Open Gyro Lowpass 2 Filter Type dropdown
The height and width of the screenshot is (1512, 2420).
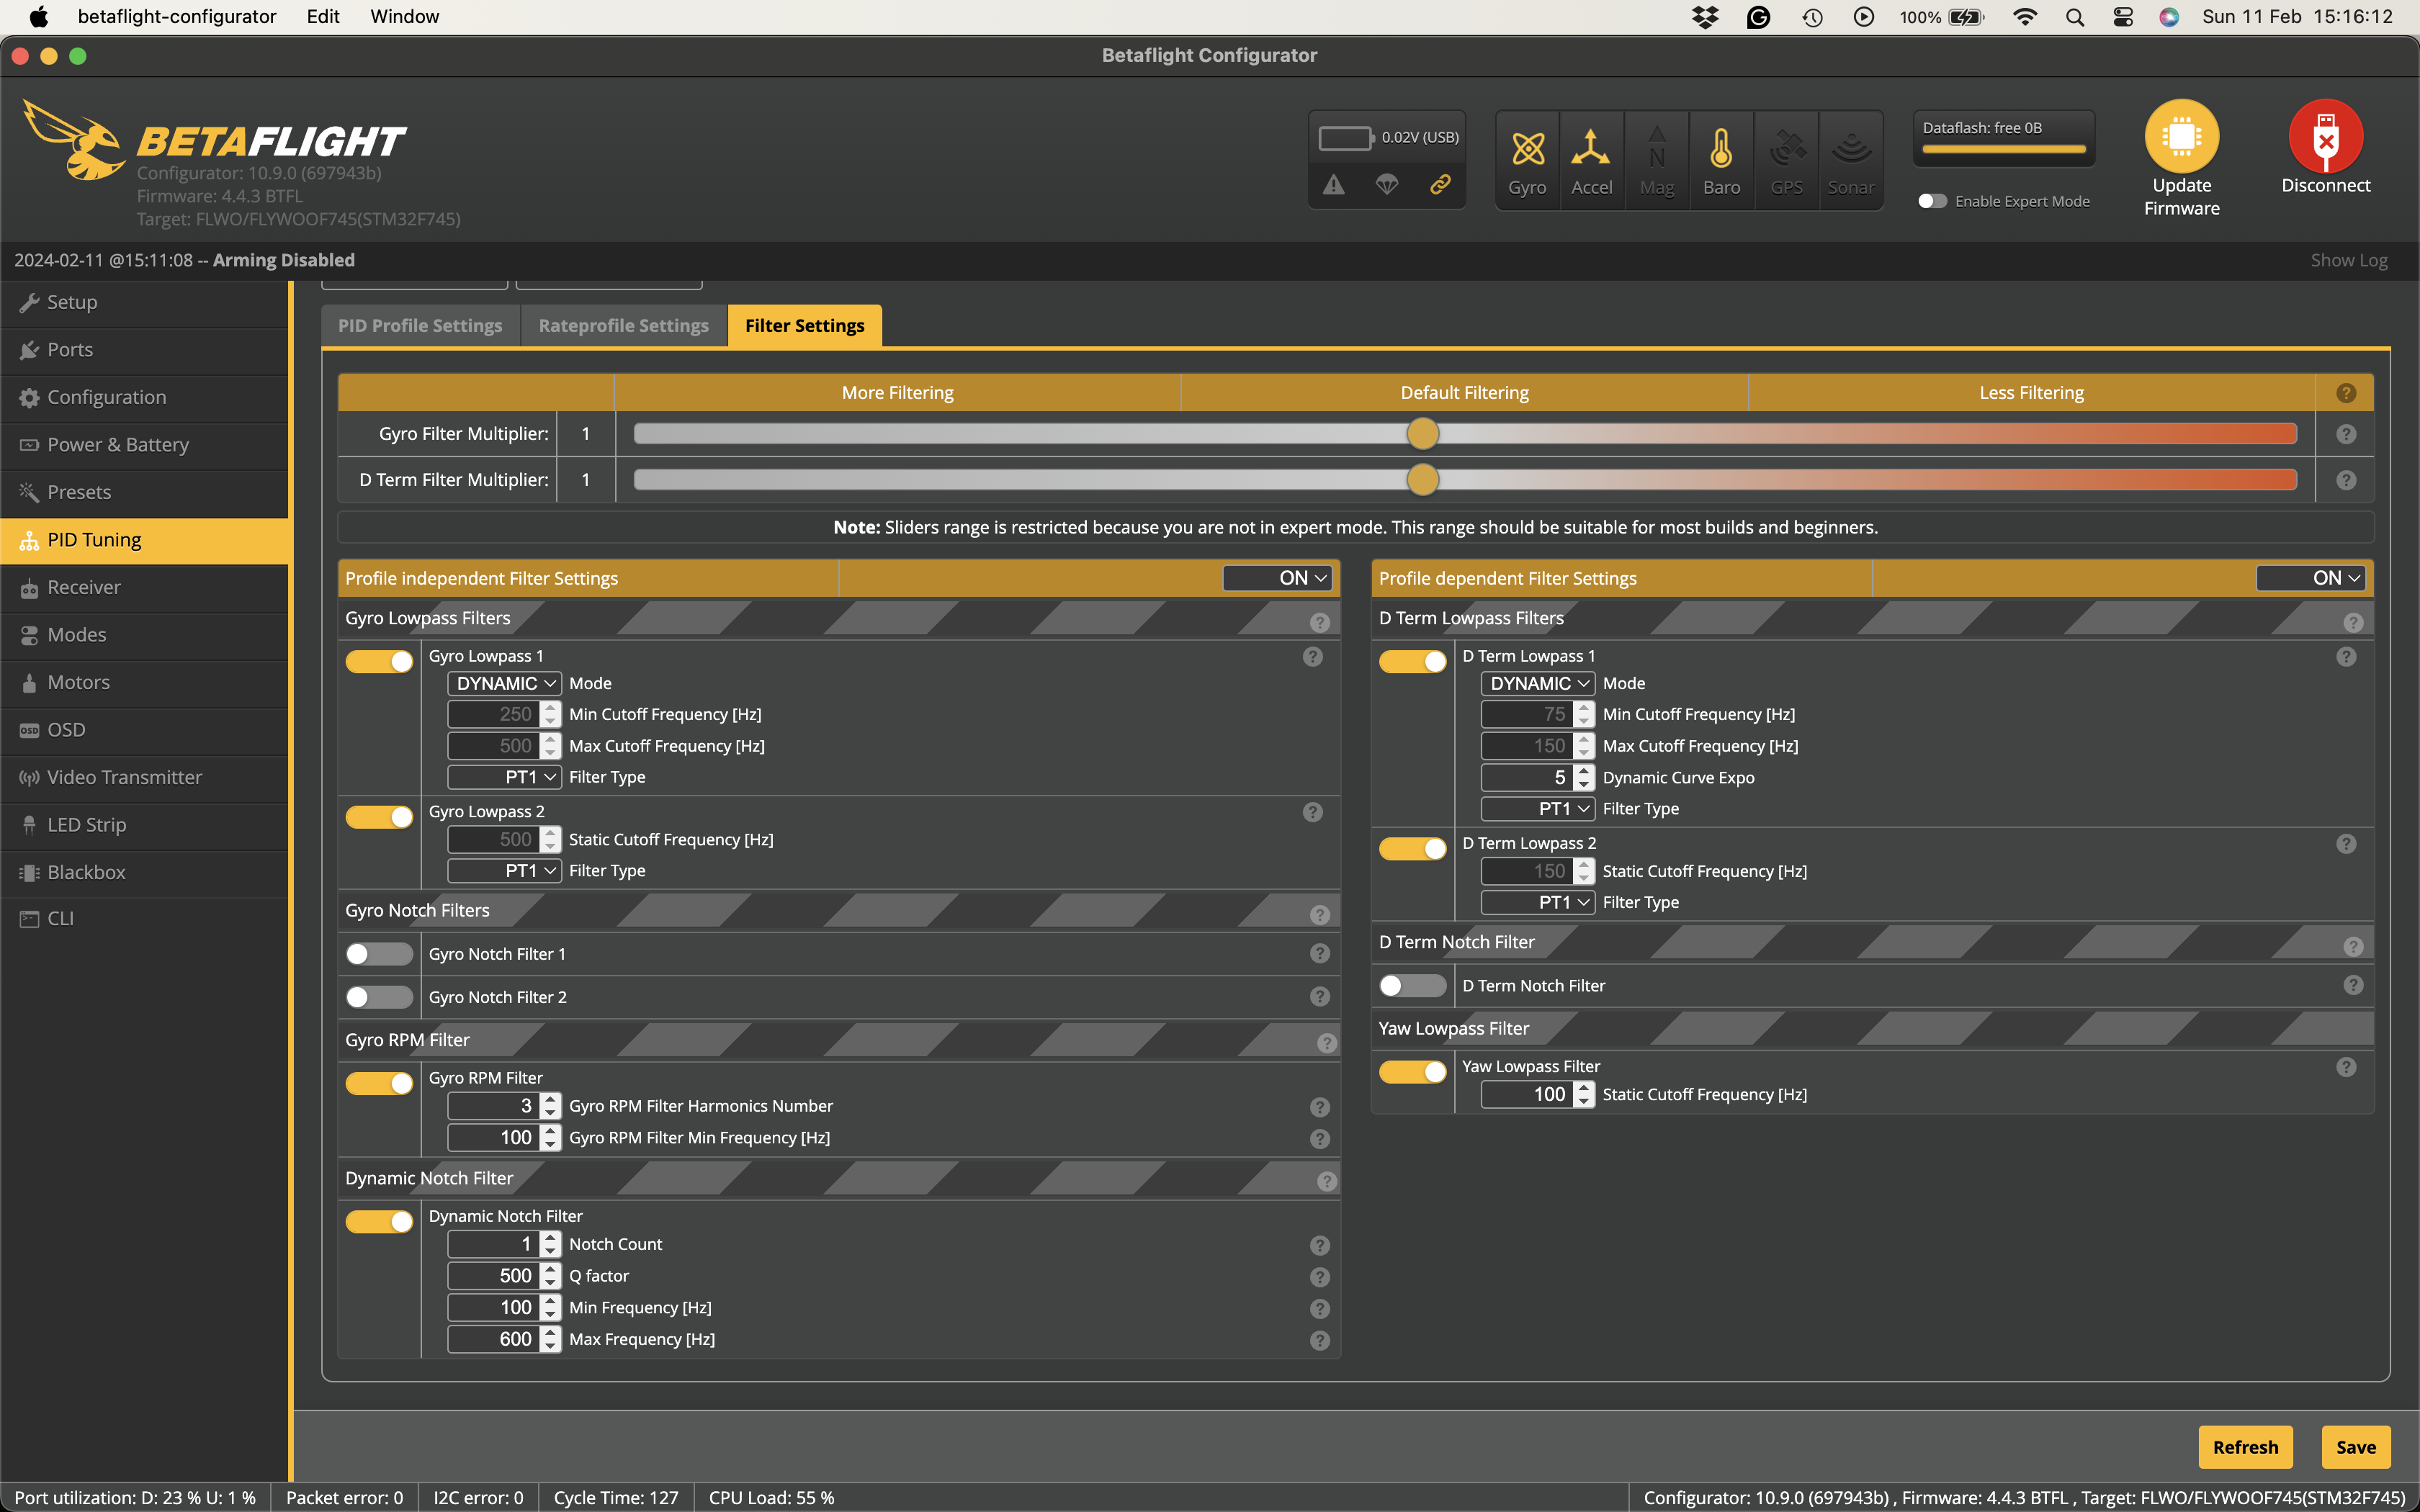click(504, 871)
